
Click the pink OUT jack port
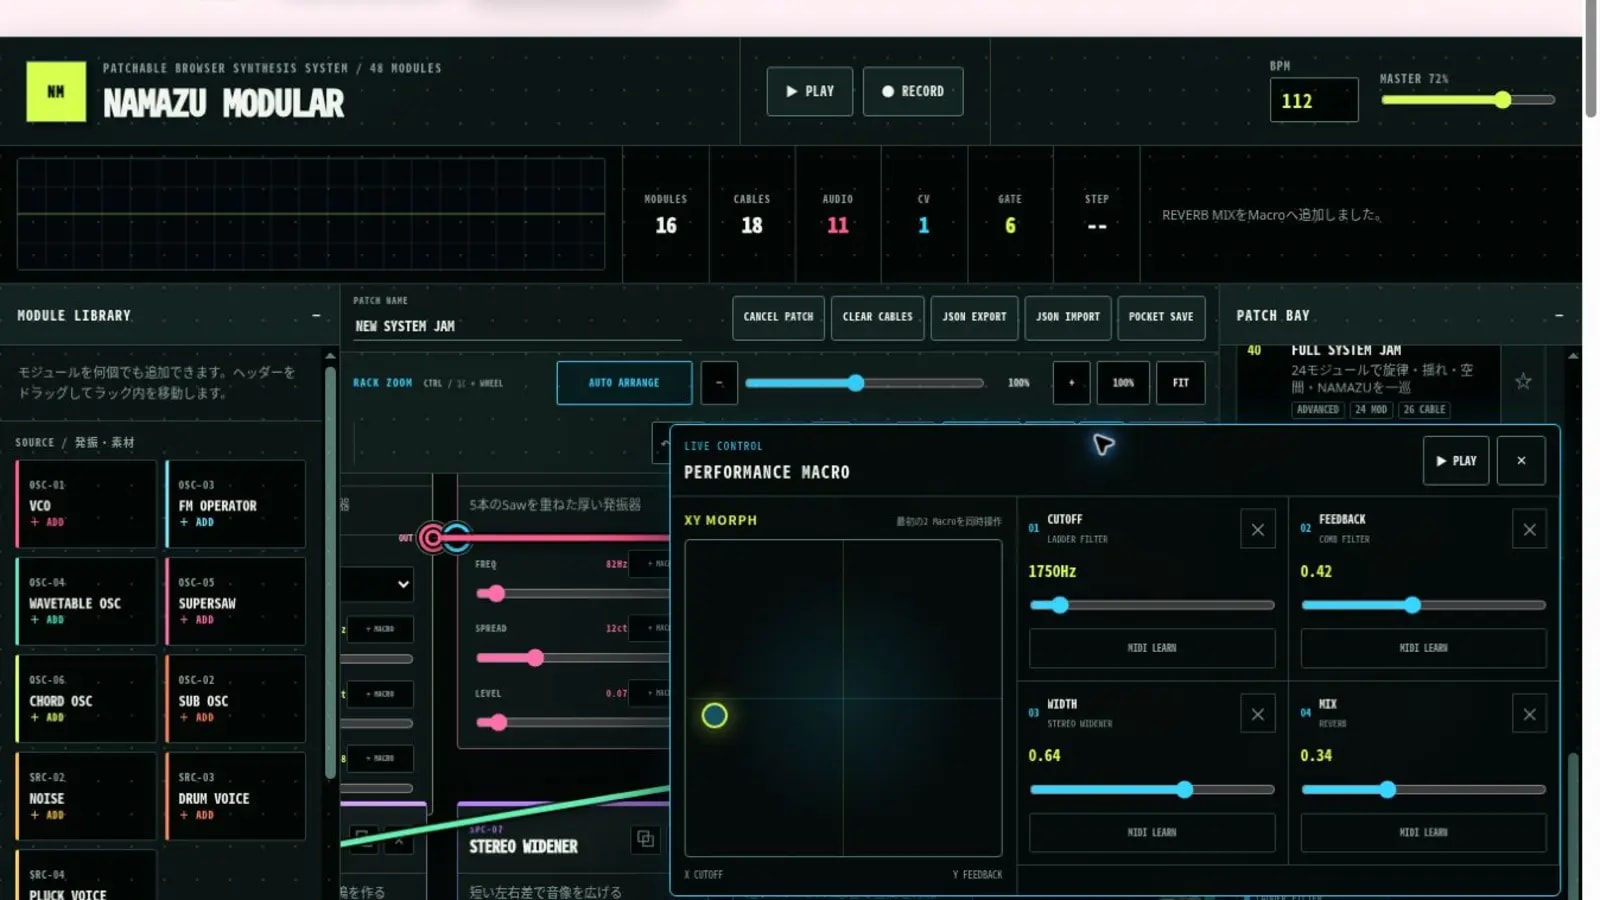432,538
